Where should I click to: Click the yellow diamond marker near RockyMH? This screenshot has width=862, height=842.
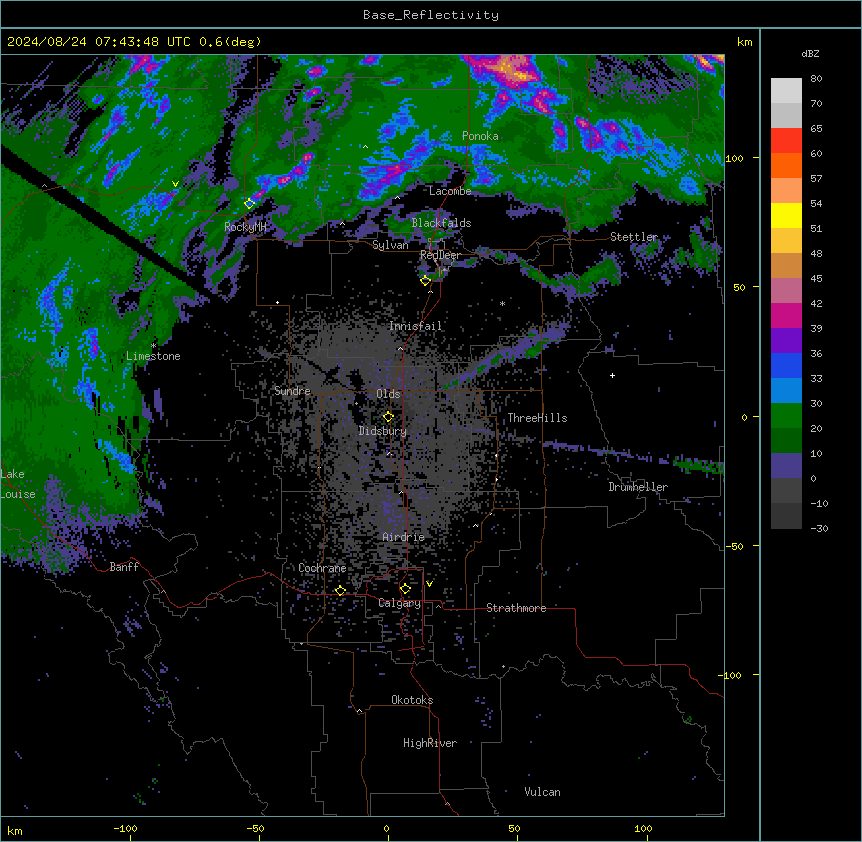click(x=250, y=203)
